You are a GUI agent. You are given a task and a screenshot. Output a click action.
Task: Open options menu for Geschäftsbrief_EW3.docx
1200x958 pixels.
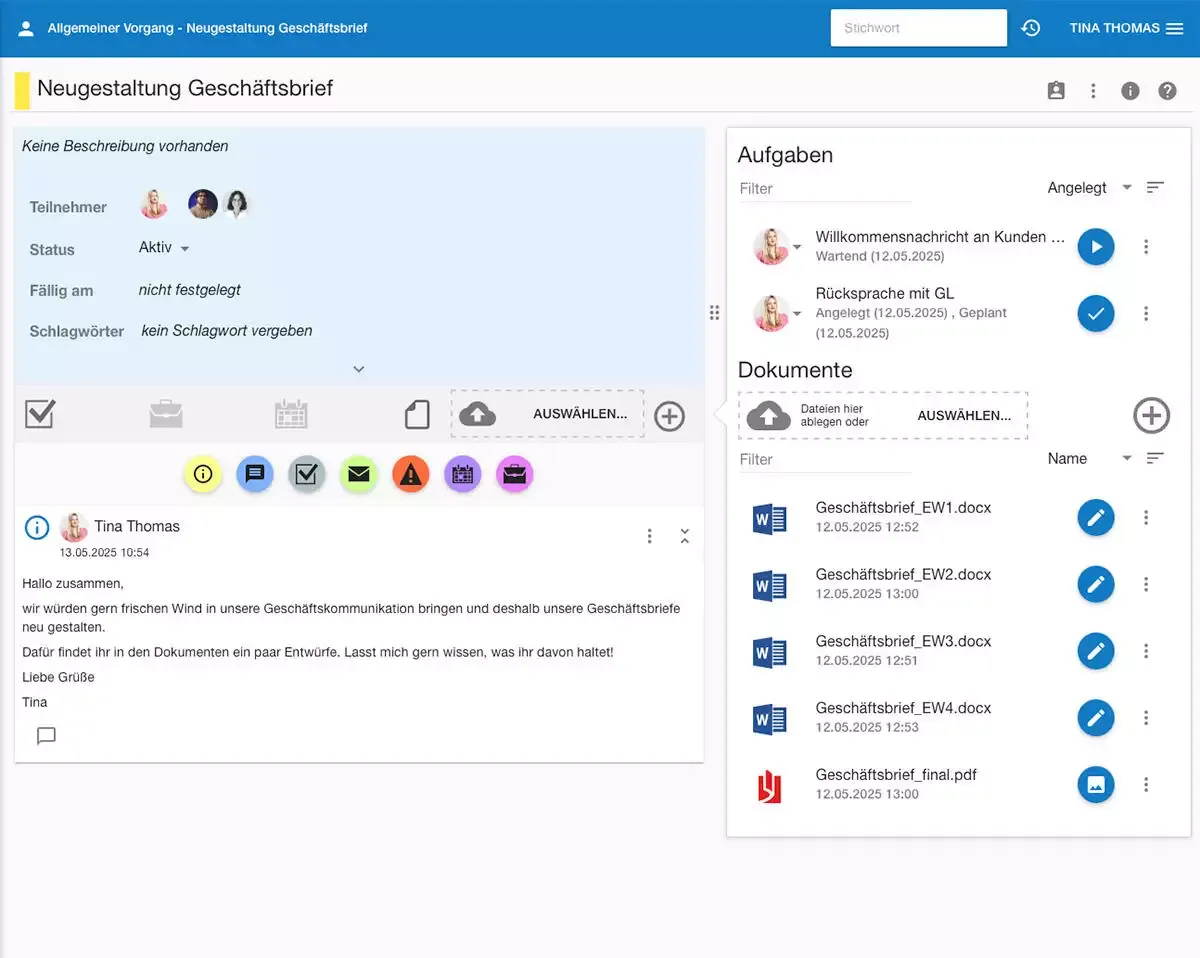[1146, 652]
